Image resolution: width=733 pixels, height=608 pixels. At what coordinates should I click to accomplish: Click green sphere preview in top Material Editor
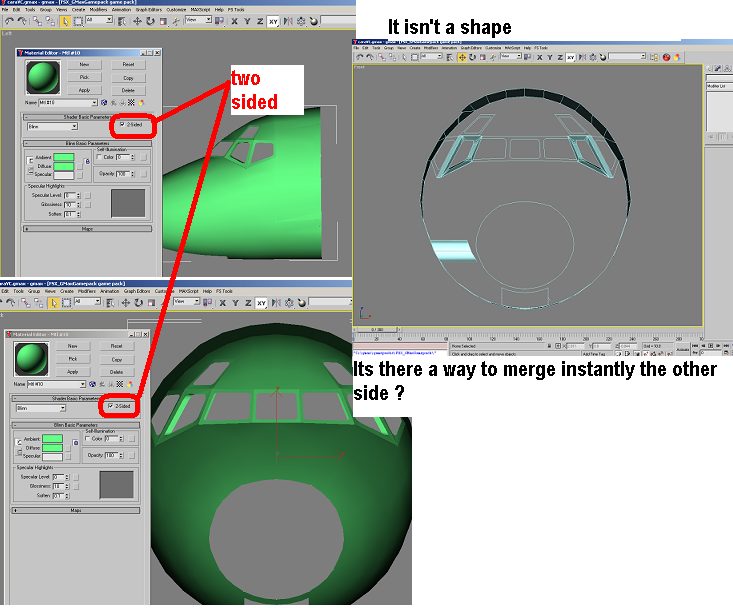pyautogui.click(x=43, y=78)
